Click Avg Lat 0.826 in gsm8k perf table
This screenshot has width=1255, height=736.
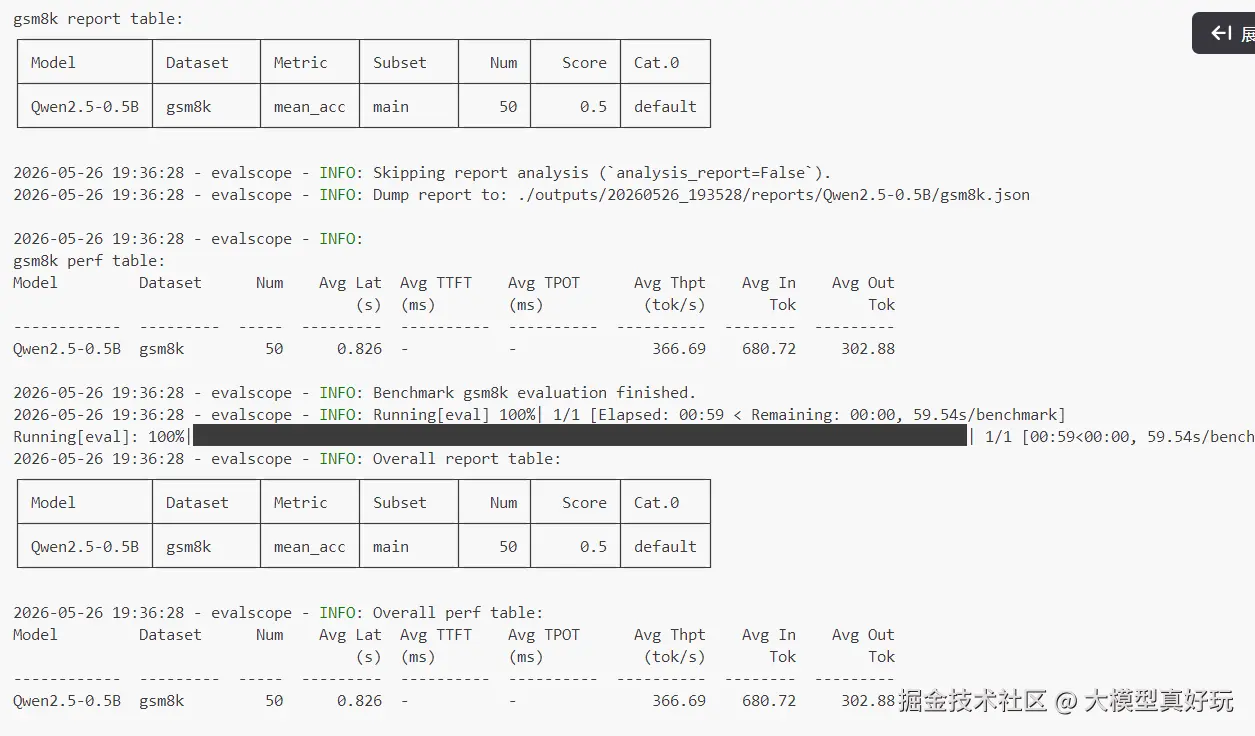pos(359,349)
